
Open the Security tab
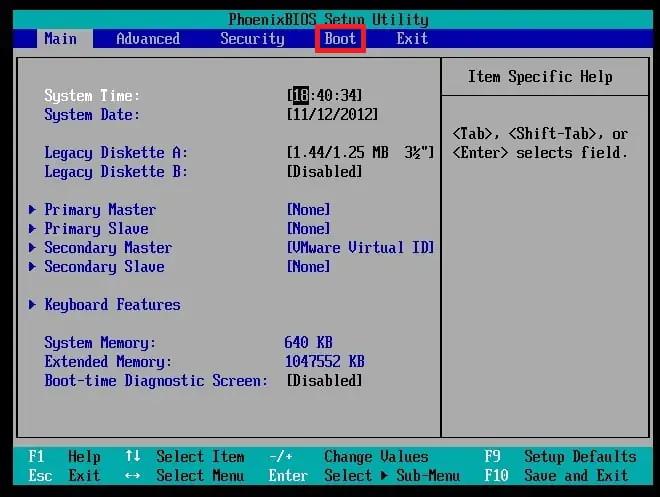pyautogui.click(x=252, y=39)
